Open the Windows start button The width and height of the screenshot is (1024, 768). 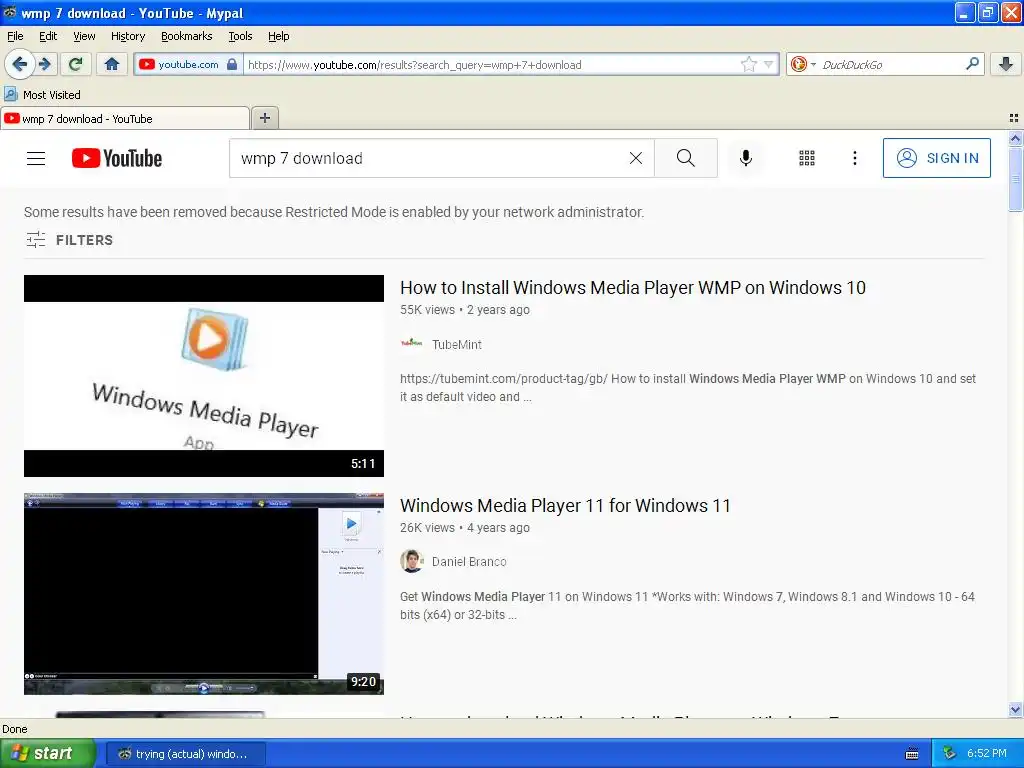click(x=47, y=753)
